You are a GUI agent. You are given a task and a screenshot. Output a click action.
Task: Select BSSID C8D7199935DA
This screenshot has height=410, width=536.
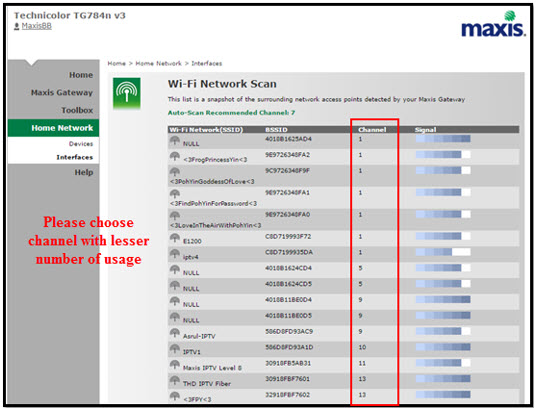coord(289,252)
